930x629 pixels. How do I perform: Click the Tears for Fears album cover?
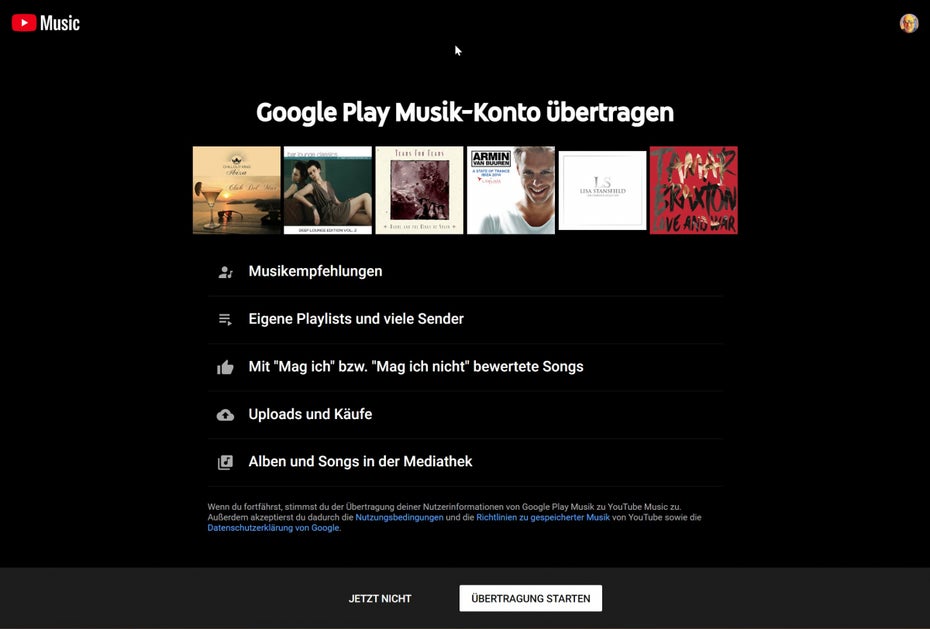click(419, 190)
